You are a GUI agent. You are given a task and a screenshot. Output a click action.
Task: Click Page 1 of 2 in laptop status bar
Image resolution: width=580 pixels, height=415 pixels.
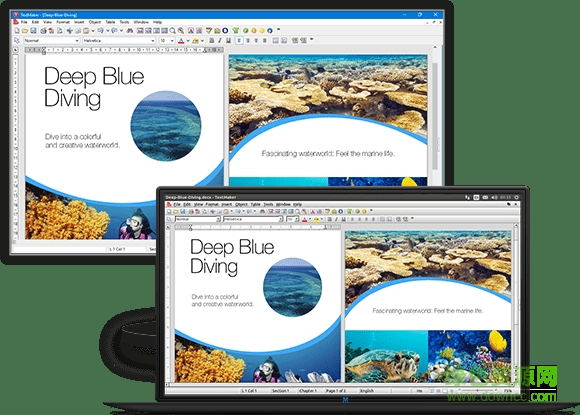[x=335, y=391]
